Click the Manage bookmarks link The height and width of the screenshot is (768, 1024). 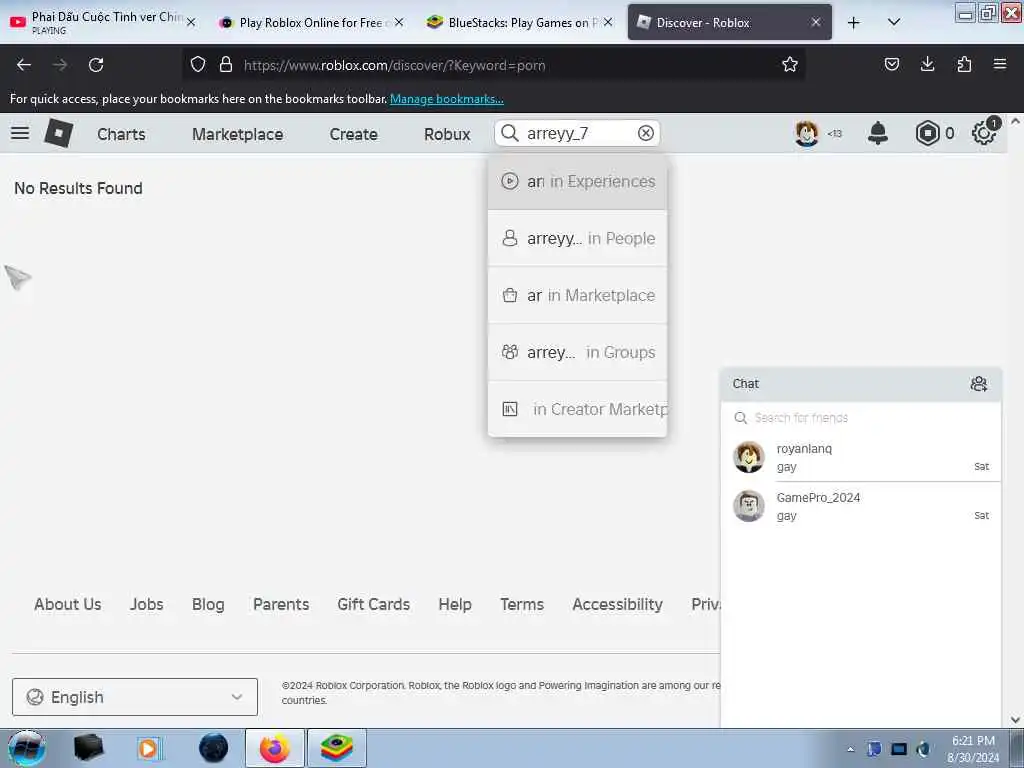pos(447,99)
